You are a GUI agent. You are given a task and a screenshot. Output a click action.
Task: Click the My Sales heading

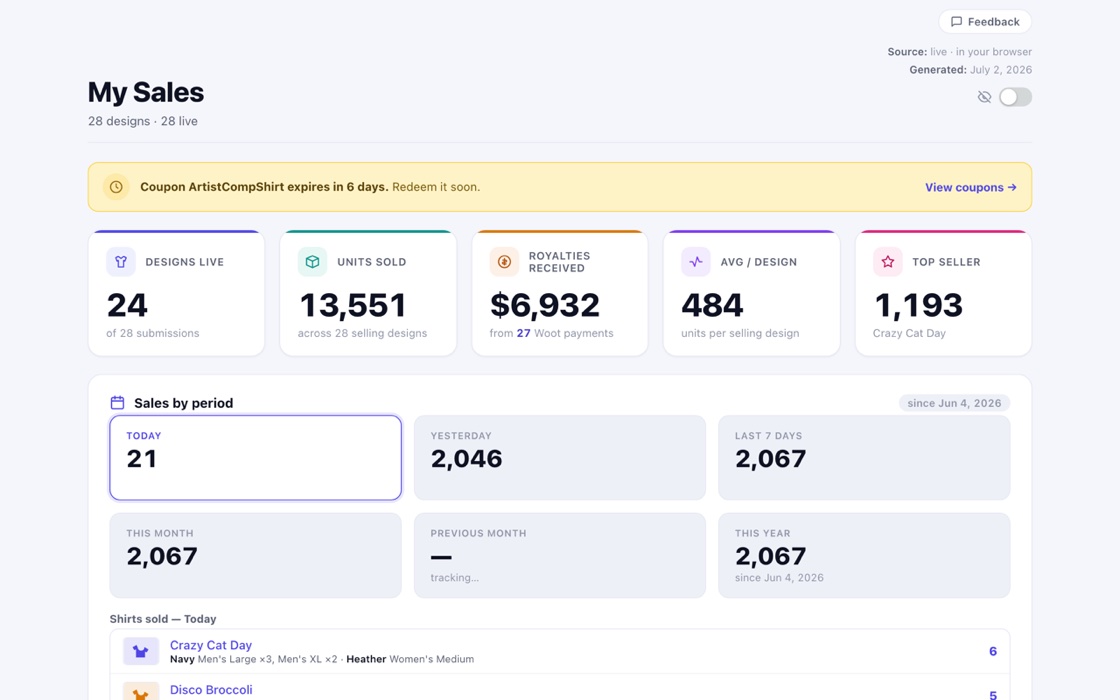pos(146,92)
